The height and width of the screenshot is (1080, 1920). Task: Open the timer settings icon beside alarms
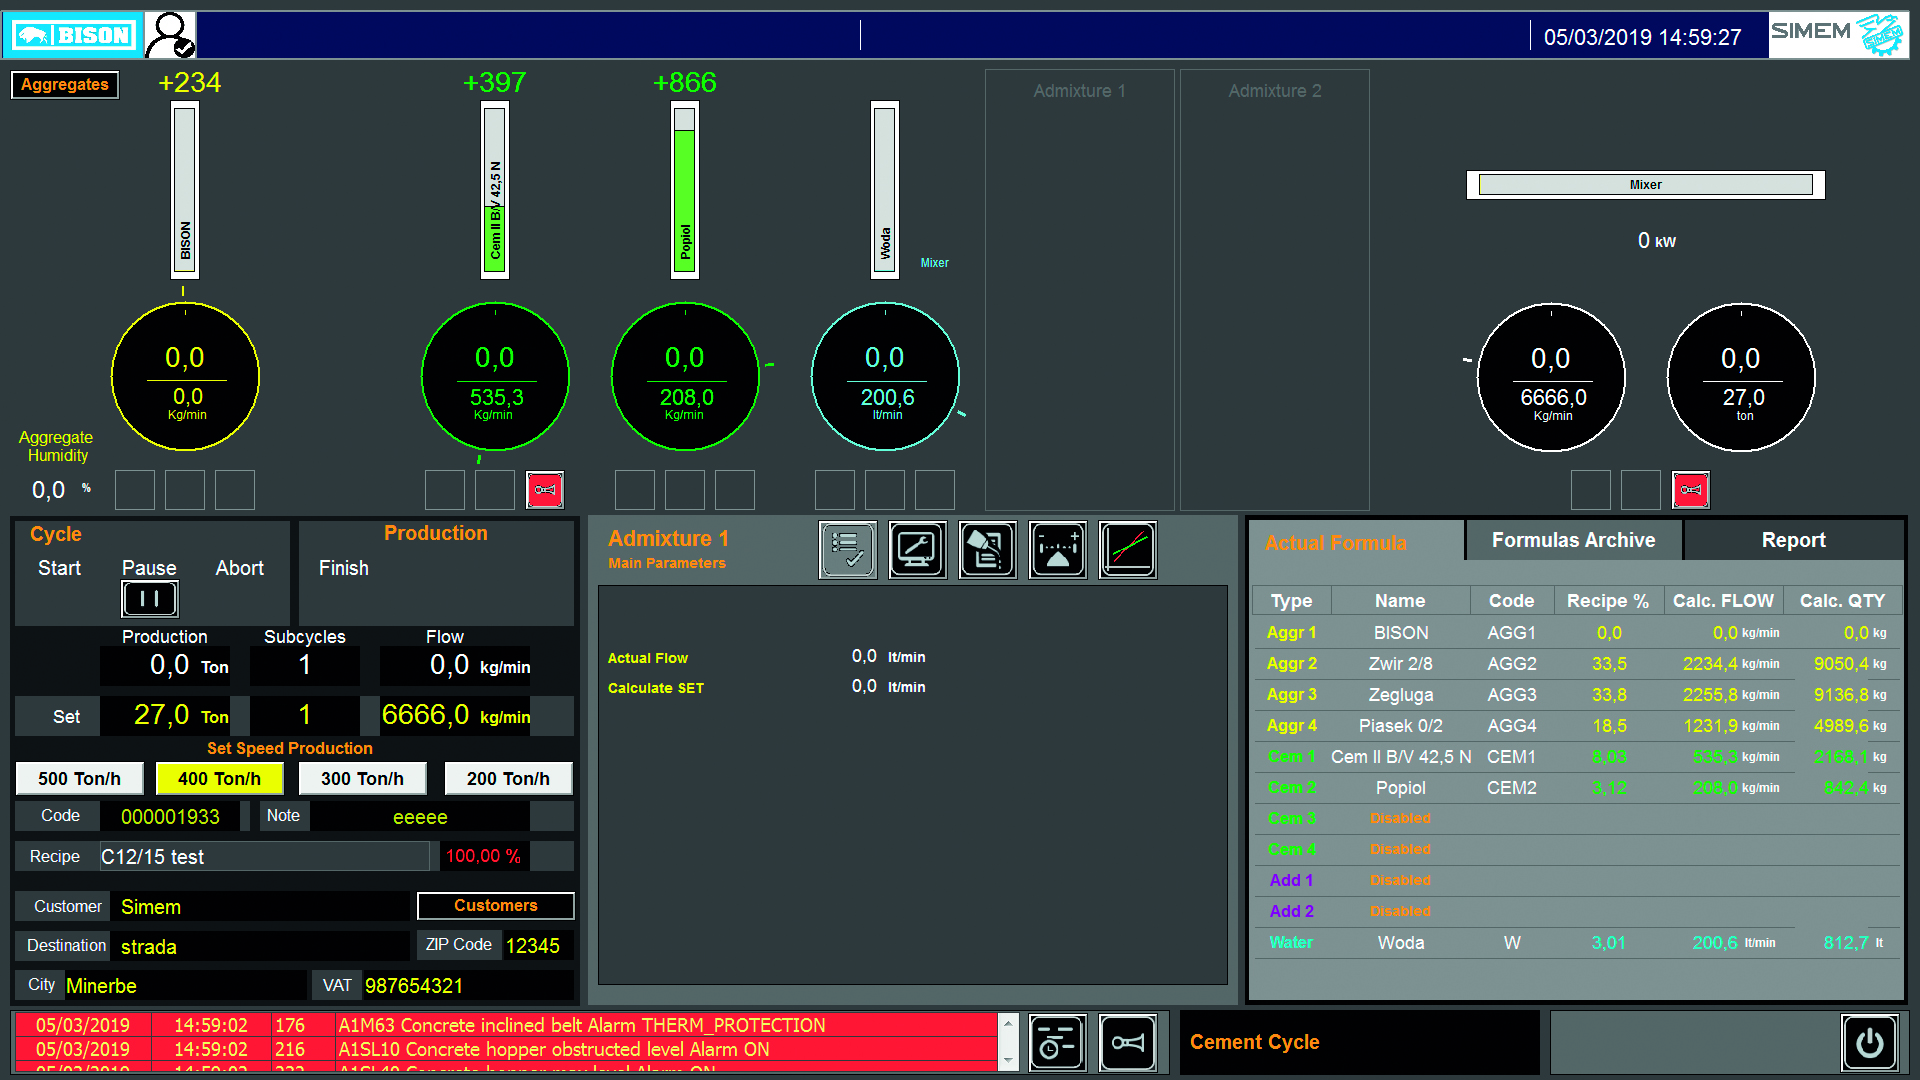click(x=1057, y=1043)
